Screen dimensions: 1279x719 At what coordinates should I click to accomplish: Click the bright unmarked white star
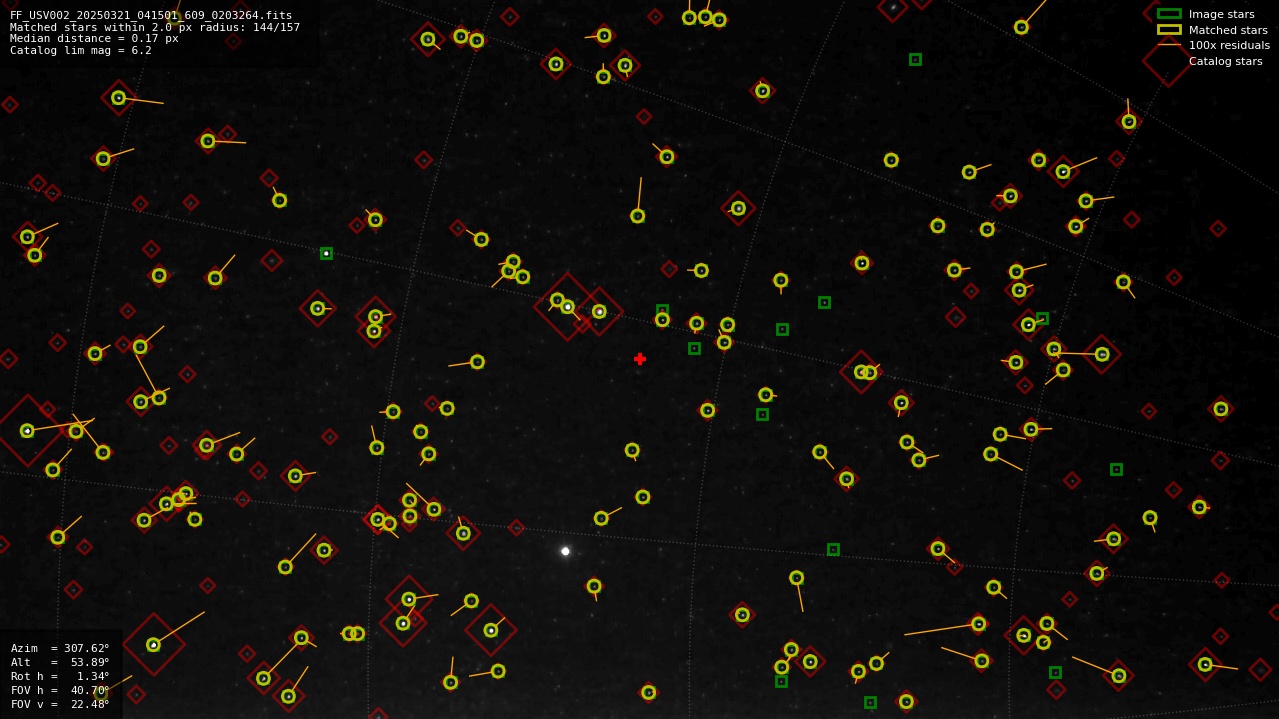click(565, 551)
